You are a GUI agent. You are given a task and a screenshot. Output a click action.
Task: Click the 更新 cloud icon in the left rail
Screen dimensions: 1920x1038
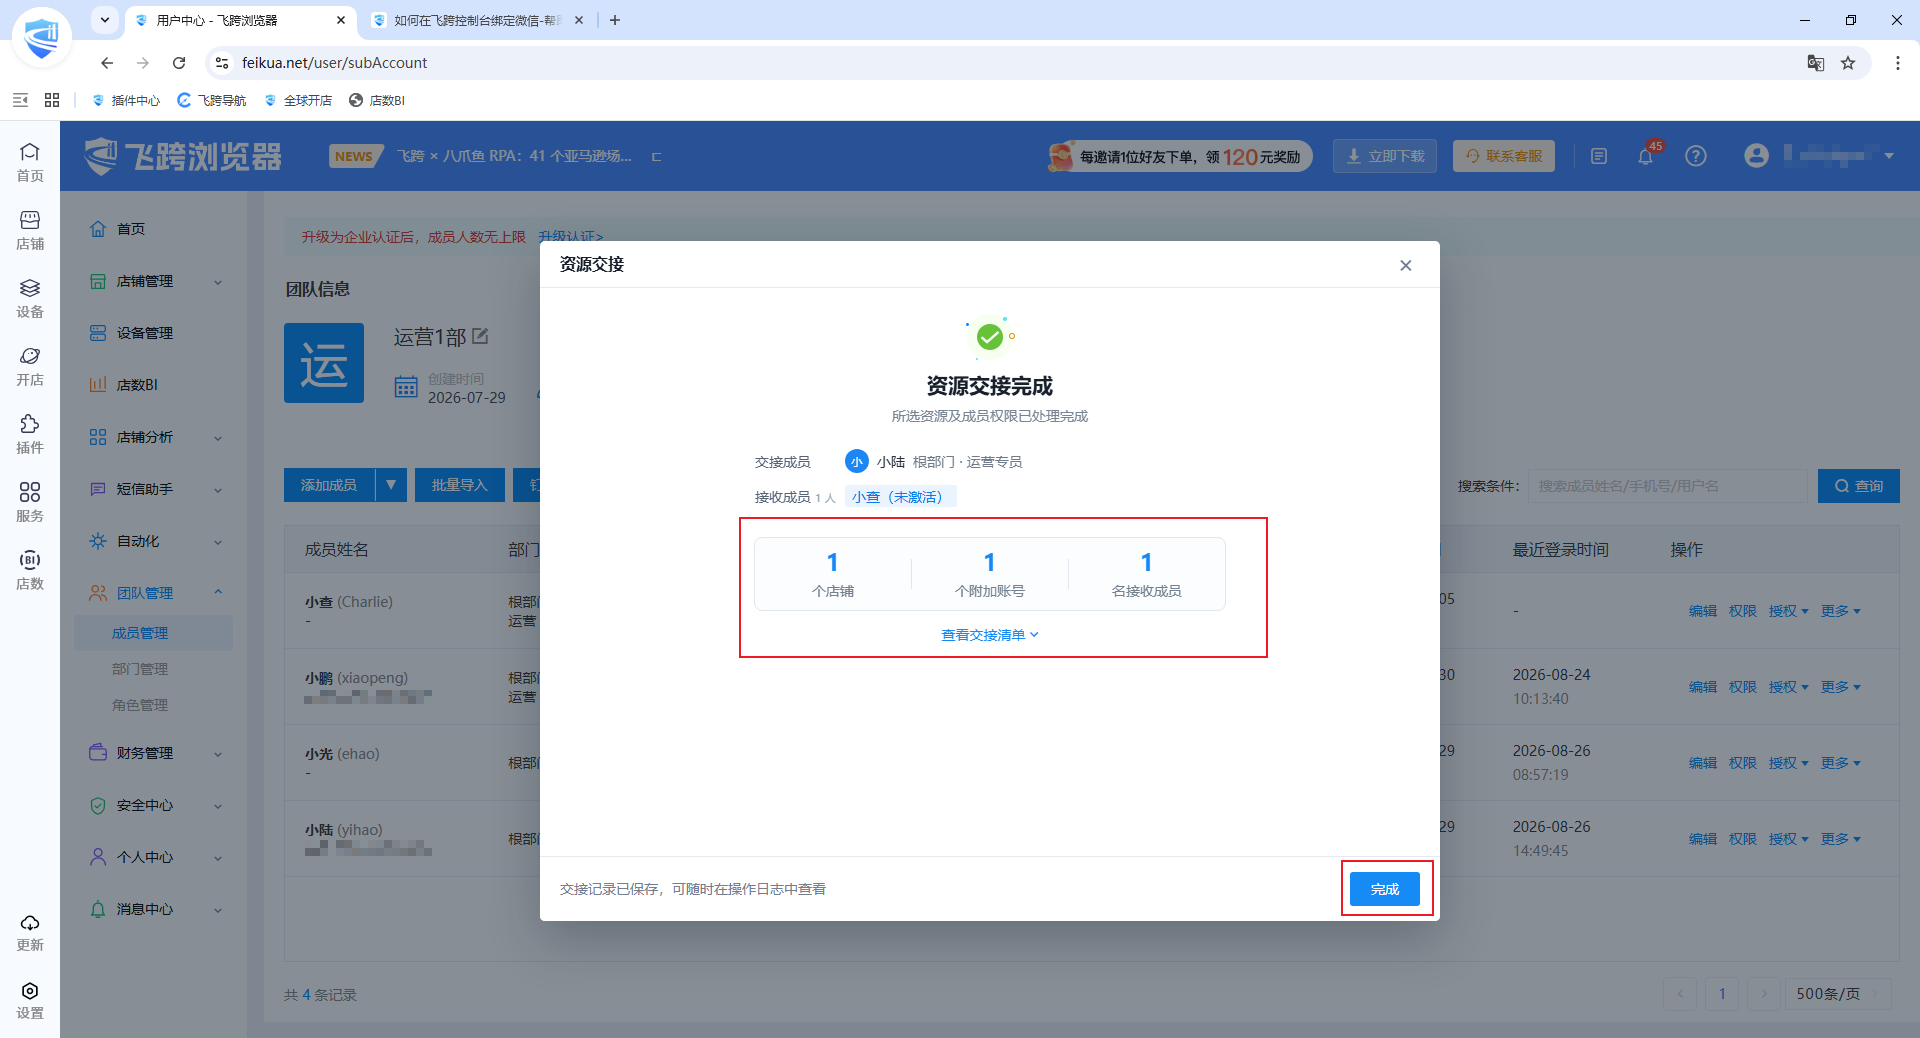point(30,932)
